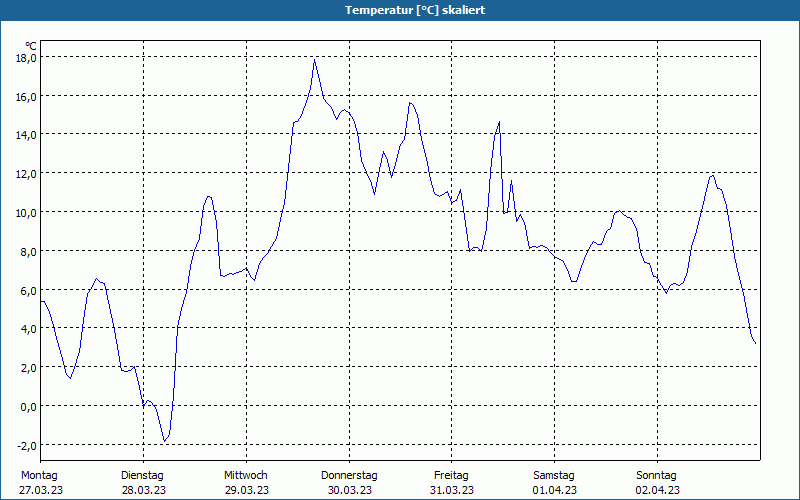This screenshot has width=800, height=500.
Task: Click the Freitag day label
Action: [451, 476]
